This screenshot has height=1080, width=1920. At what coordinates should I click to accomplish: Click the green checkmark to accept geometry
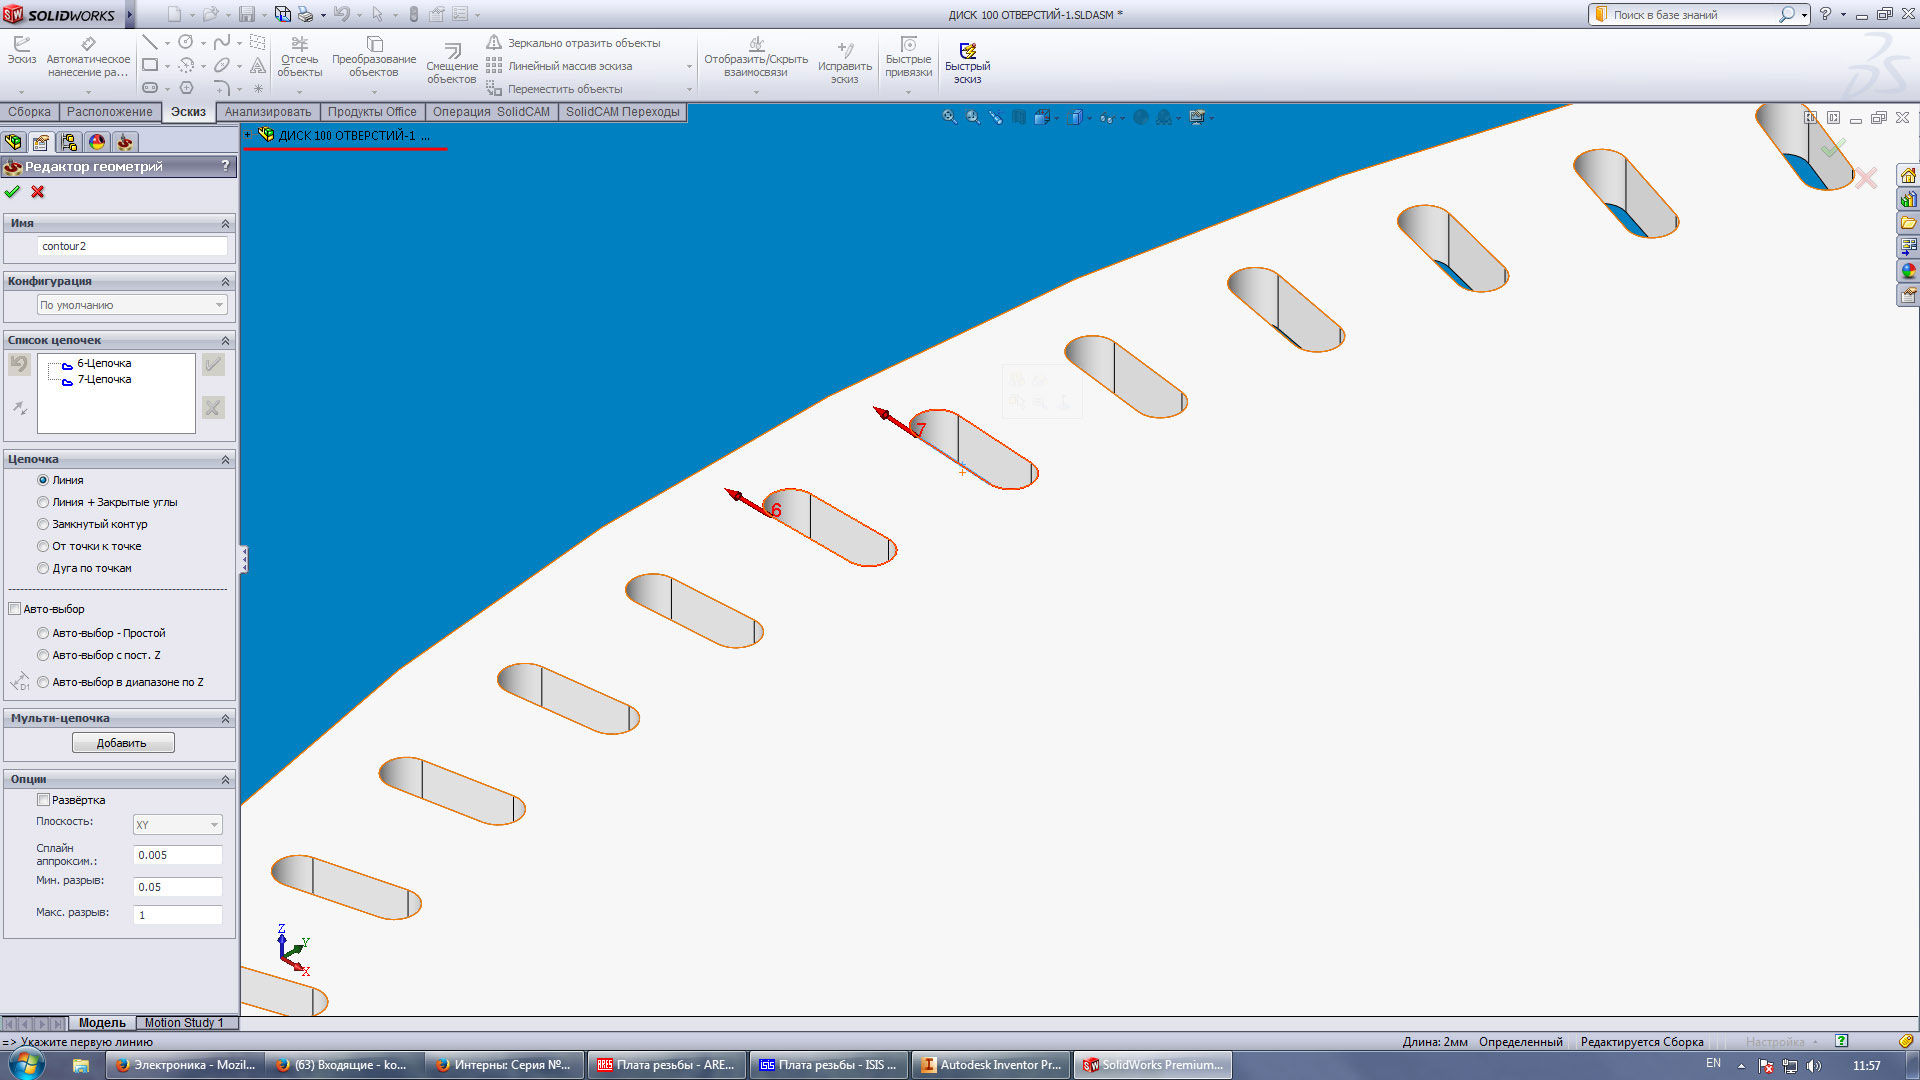click(12, 192)
